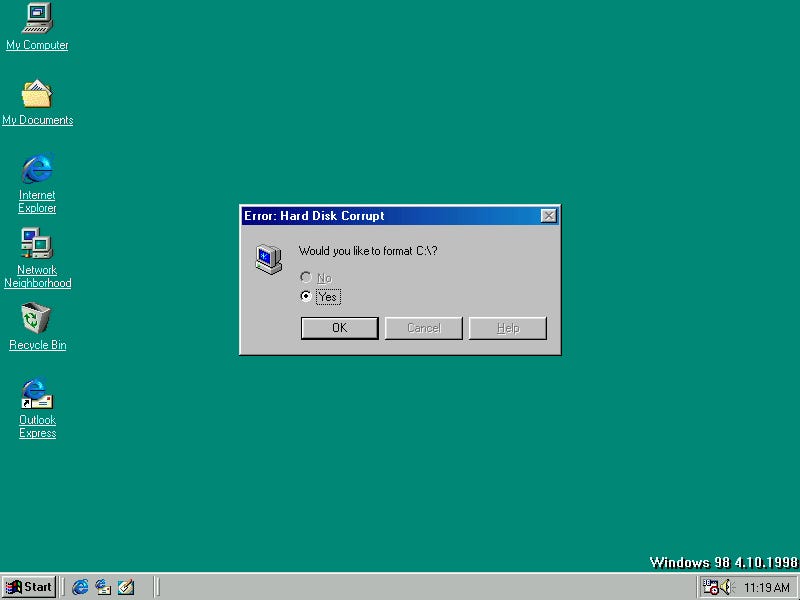Confirm with the OK button
Screen dimensions: 800x600
point(339,328)
